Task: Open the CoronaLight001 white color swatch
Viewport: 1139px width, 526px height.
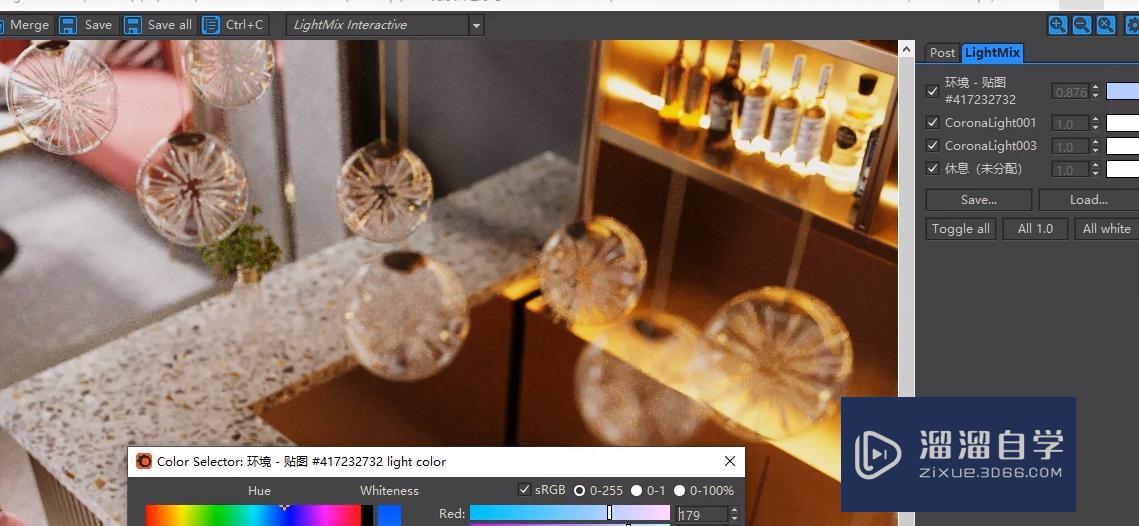Action: tap(1122, 123)
